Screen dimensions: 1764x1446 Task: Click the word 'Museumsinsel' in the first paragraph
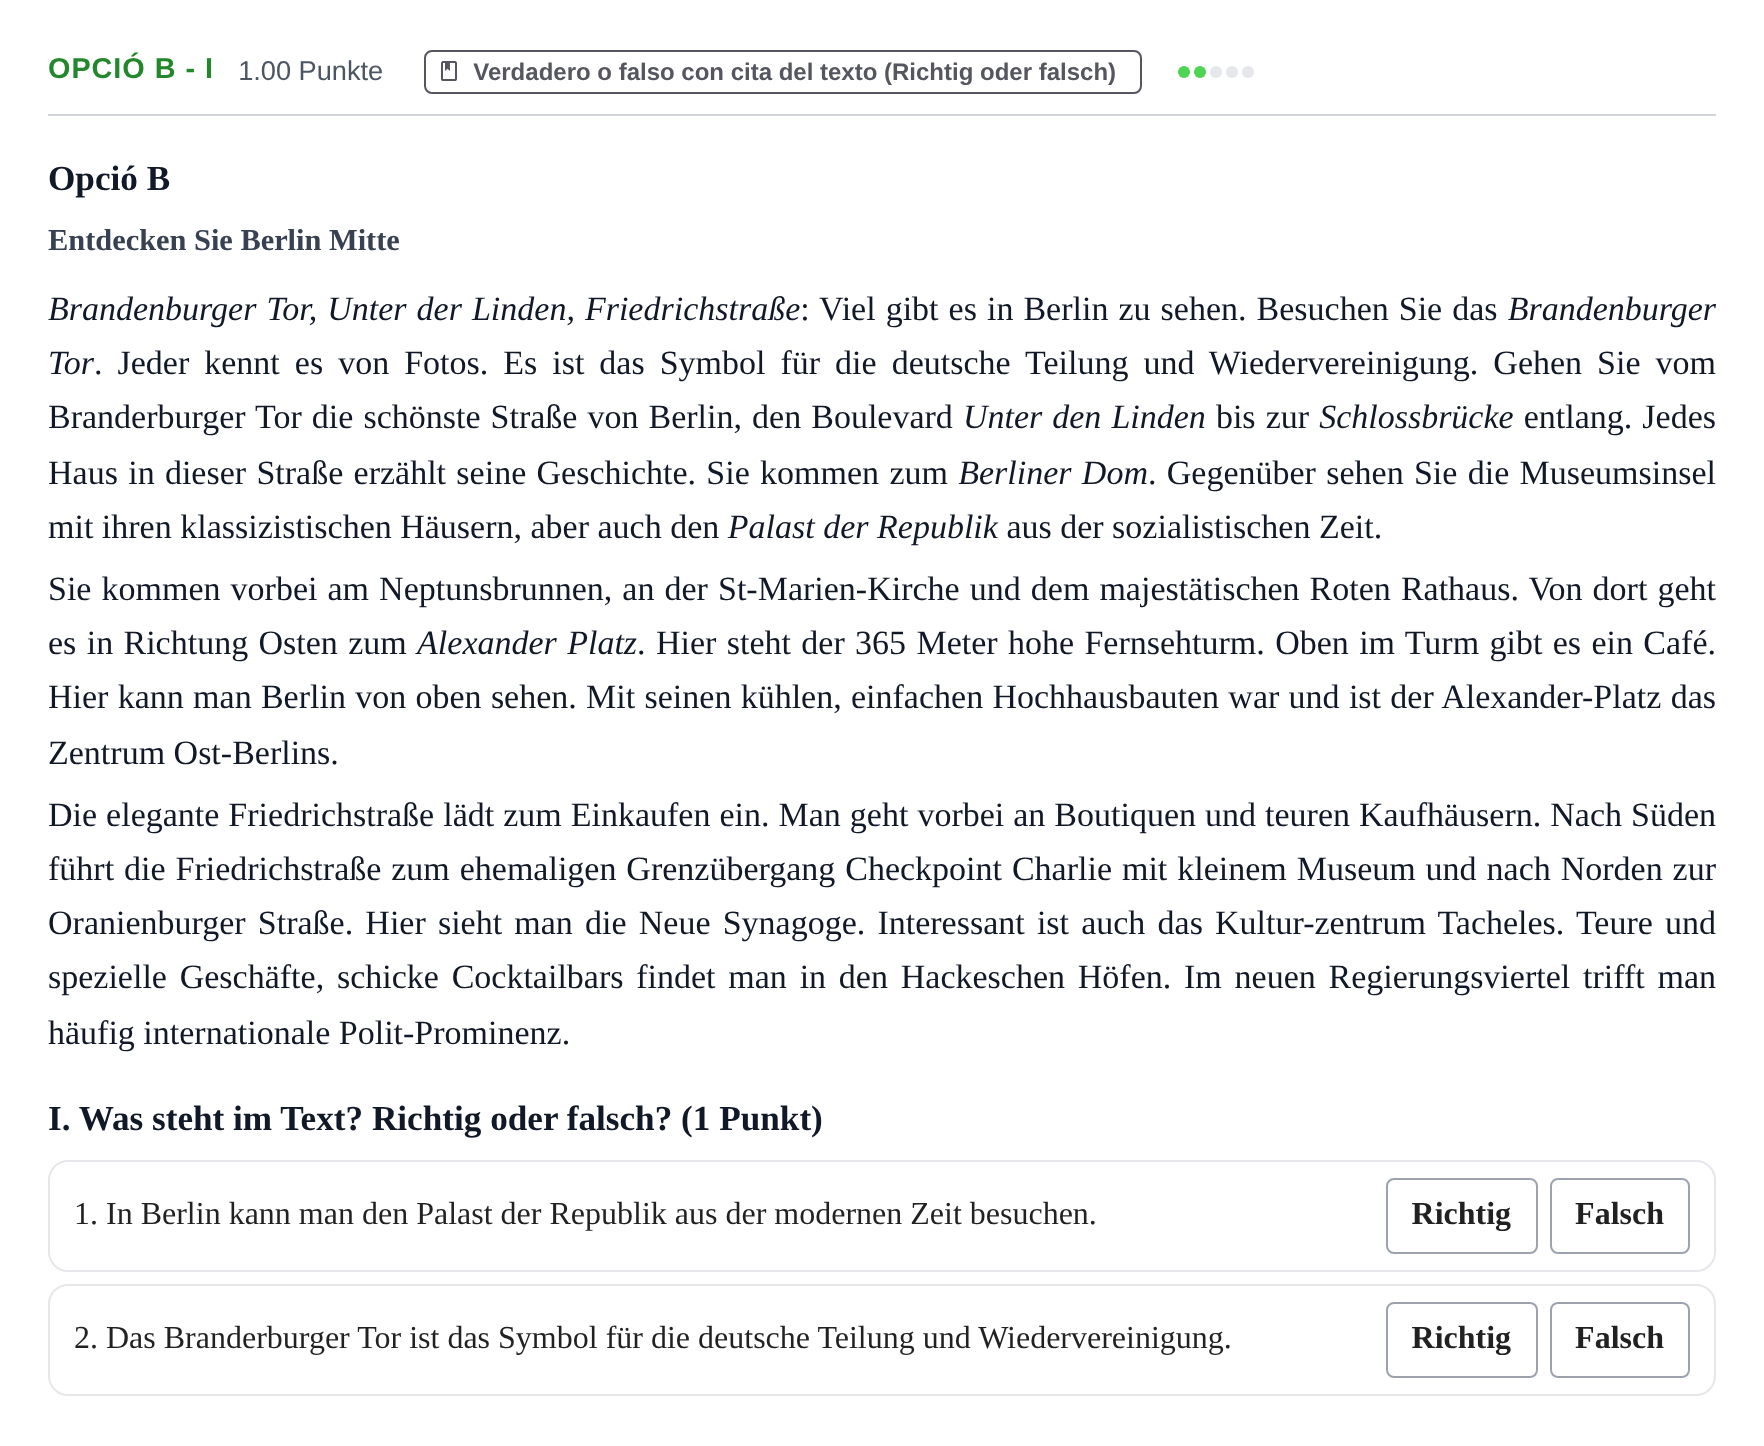[x=1617, y=473]
